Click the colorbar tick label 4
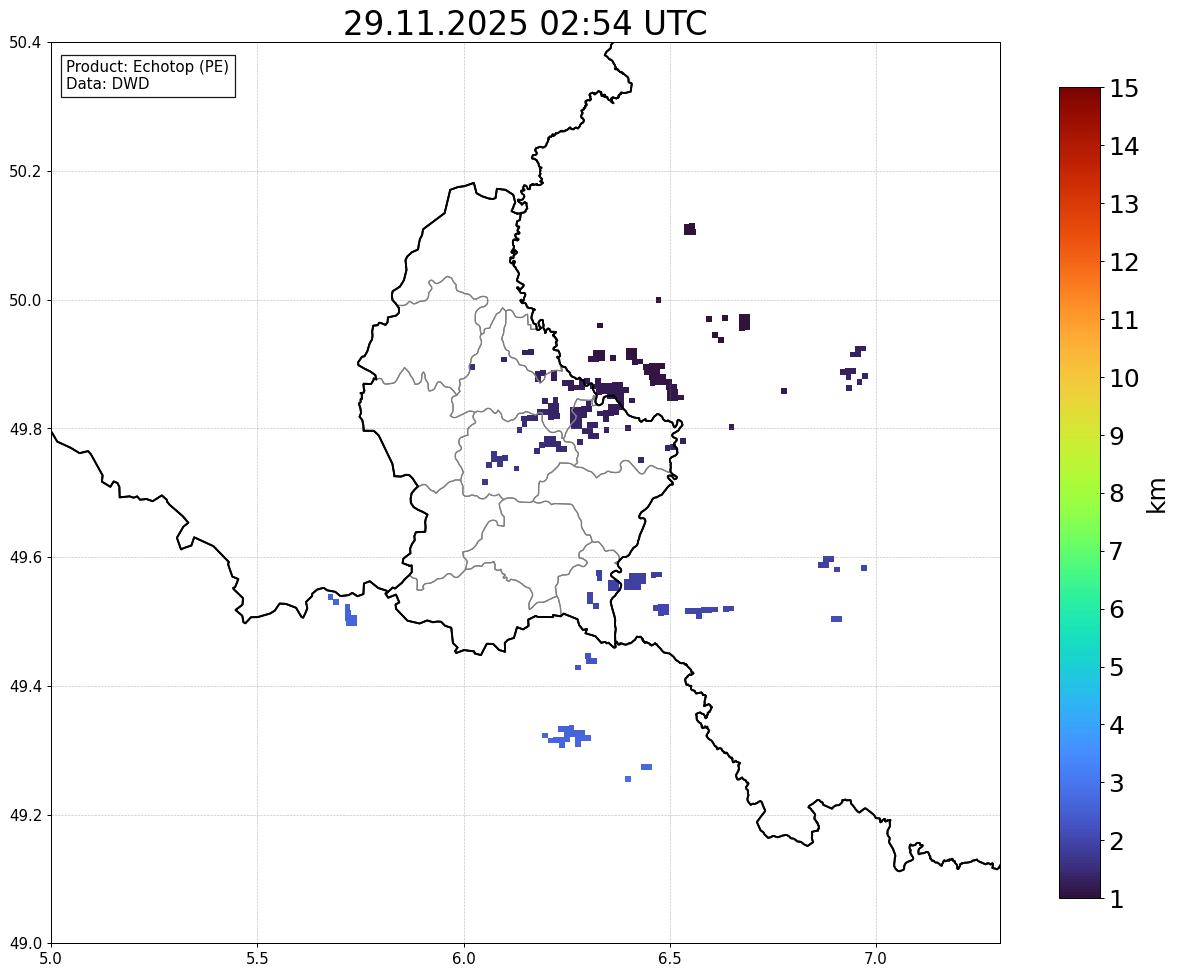Image resolution: width=1178 pixels, height=976 pixels. coord(1117,725)
